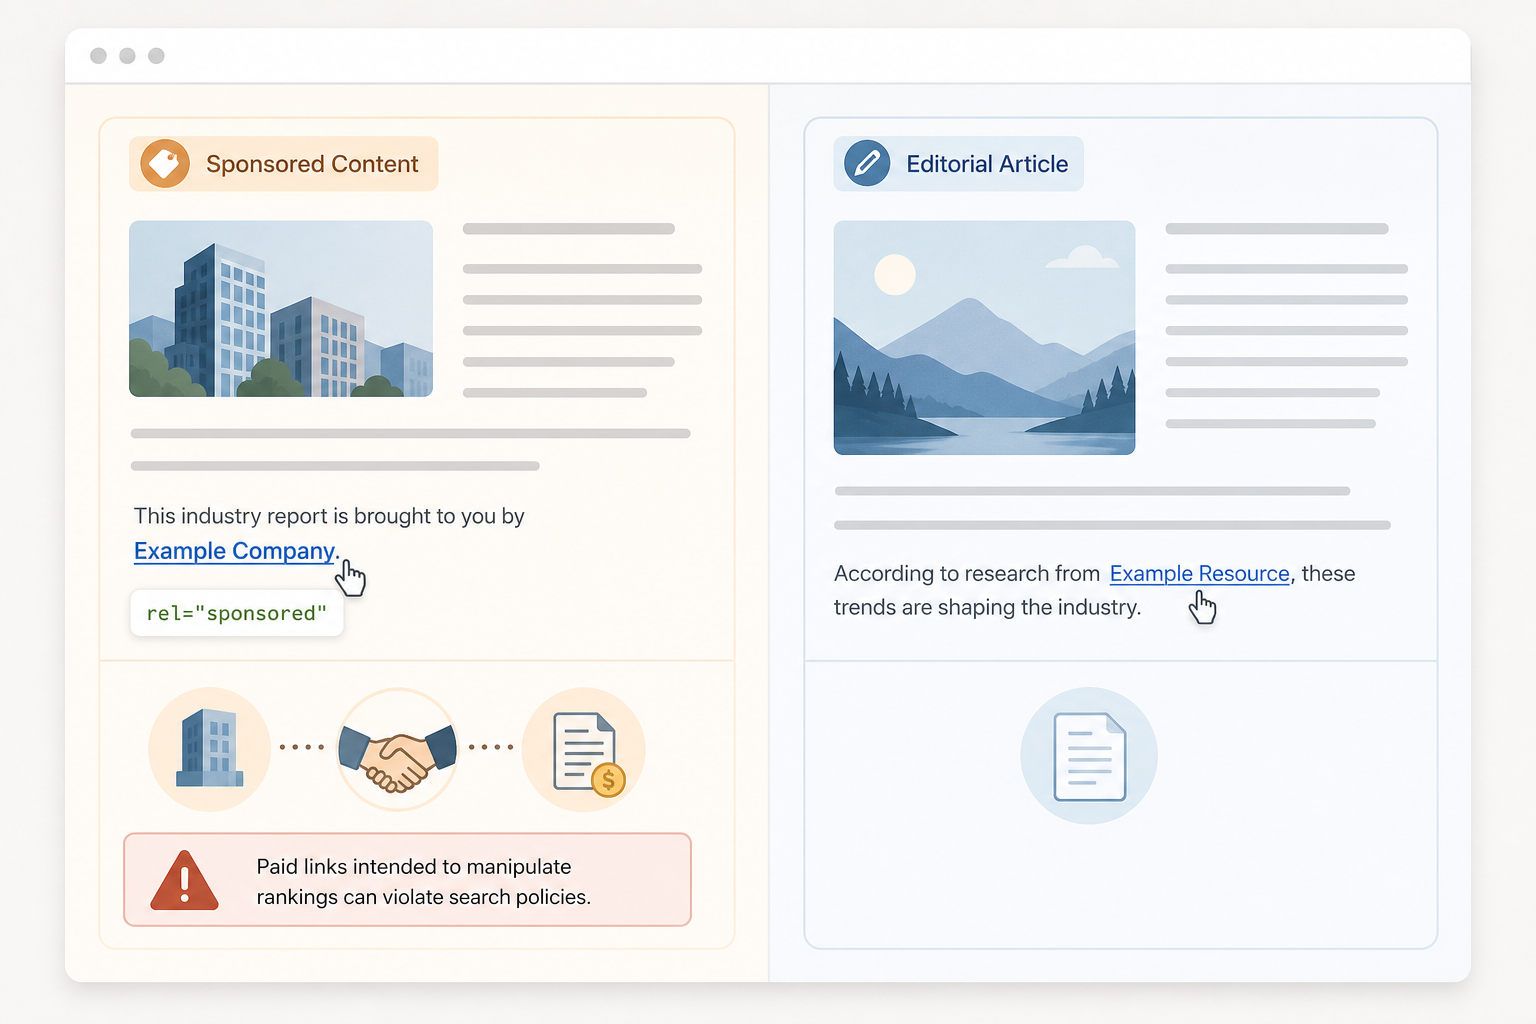Open the Example Company link

(x=237, y=551)
